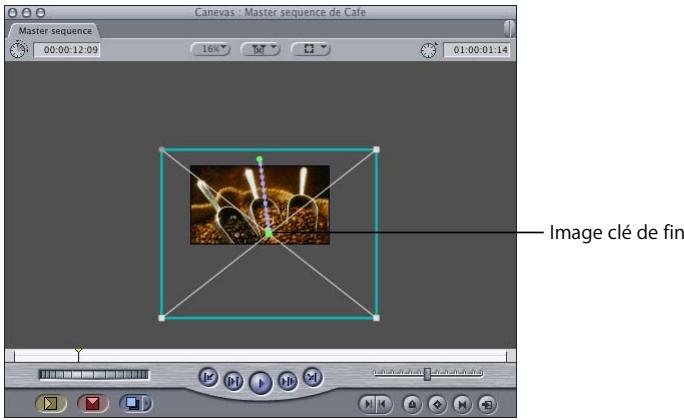684x420 pixels.
Task: Click the bottom-right wireframe corner handle
Action: tap(376, 318)
